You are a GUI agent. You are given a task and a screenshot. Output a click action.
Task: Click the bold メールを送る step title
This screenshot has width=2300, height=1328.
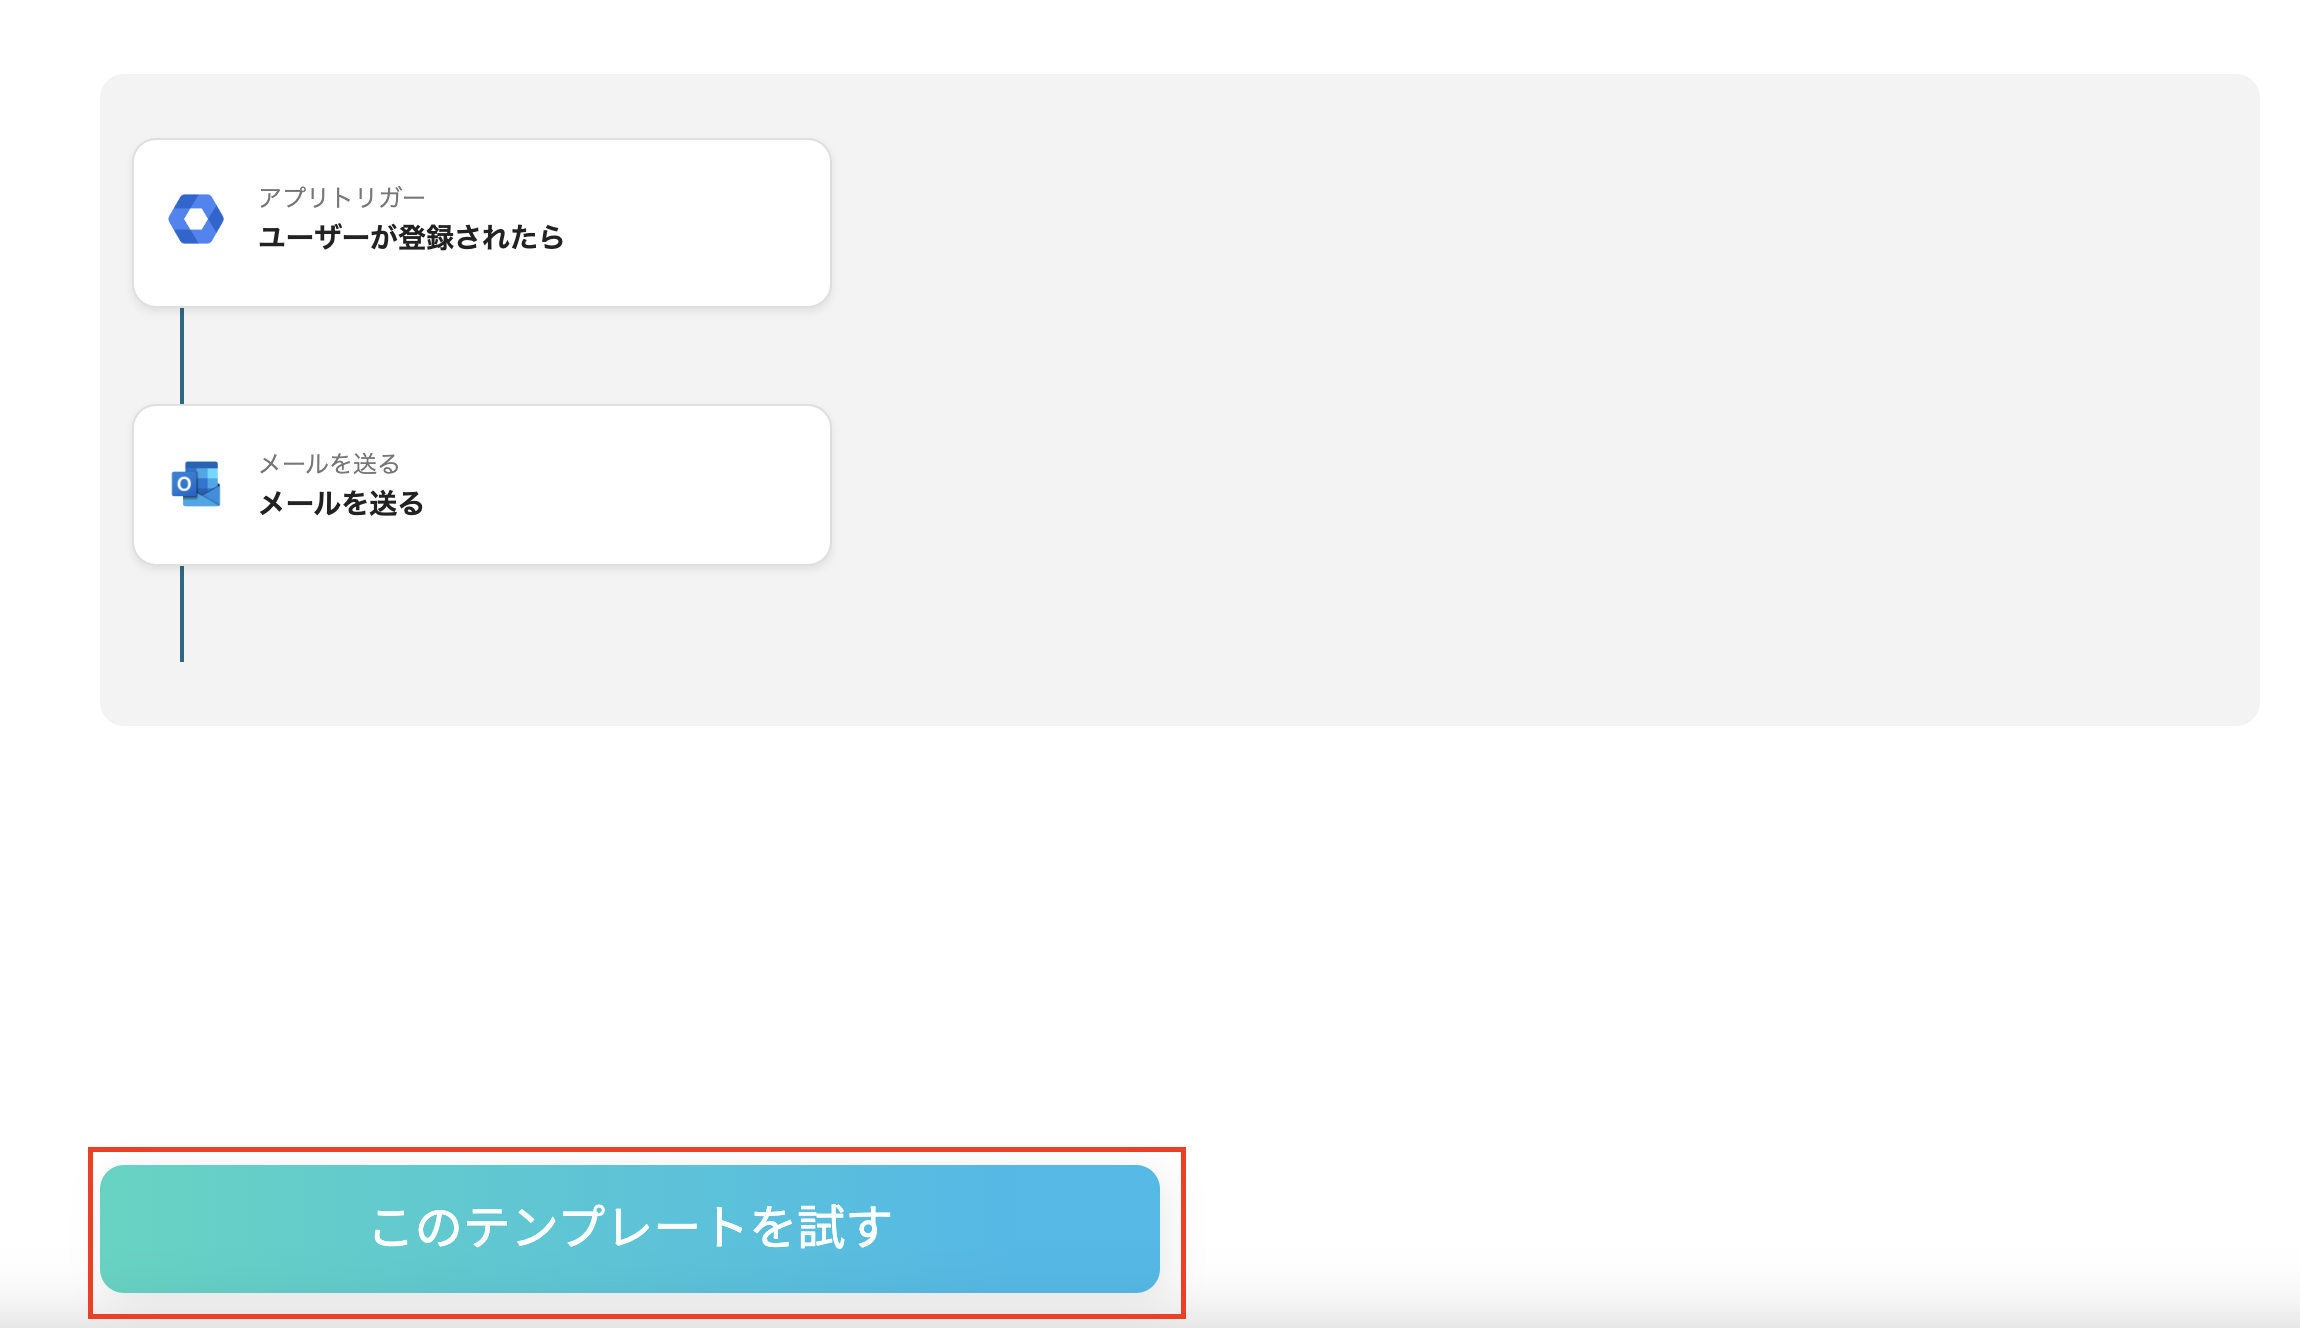pos(340,505)
